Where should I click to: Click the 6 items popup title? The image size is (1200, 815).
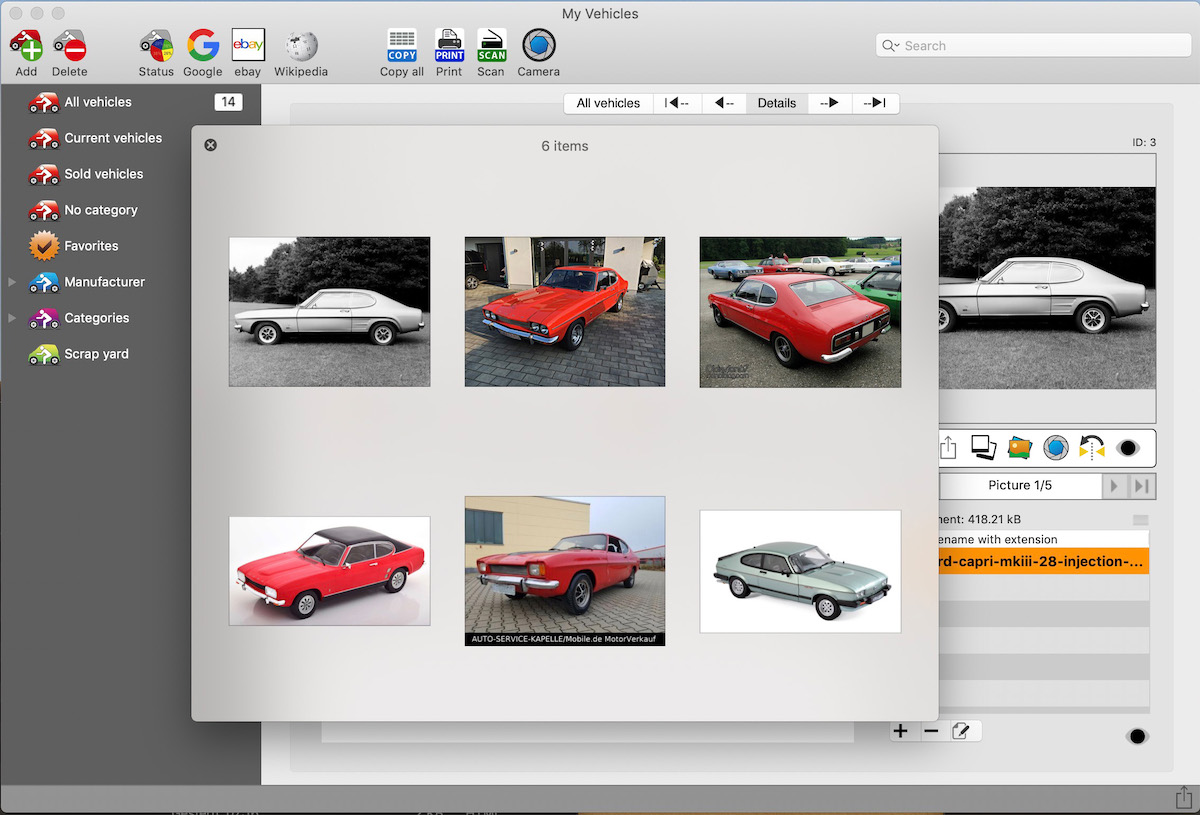565,146
